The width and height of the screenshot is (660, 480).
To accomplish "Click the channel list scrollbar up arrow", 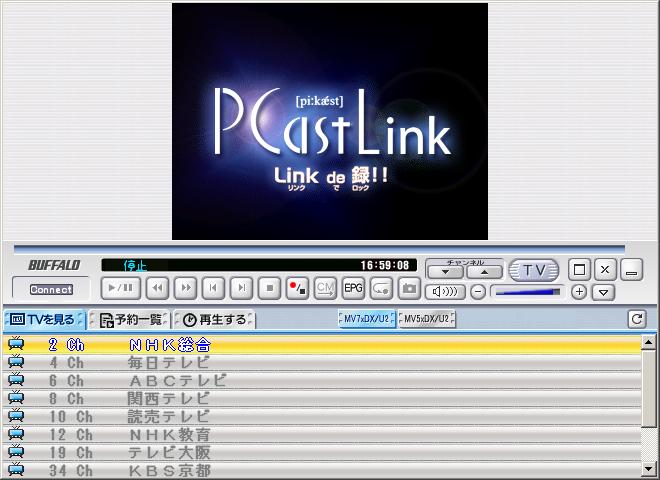I will click(649, 342).
